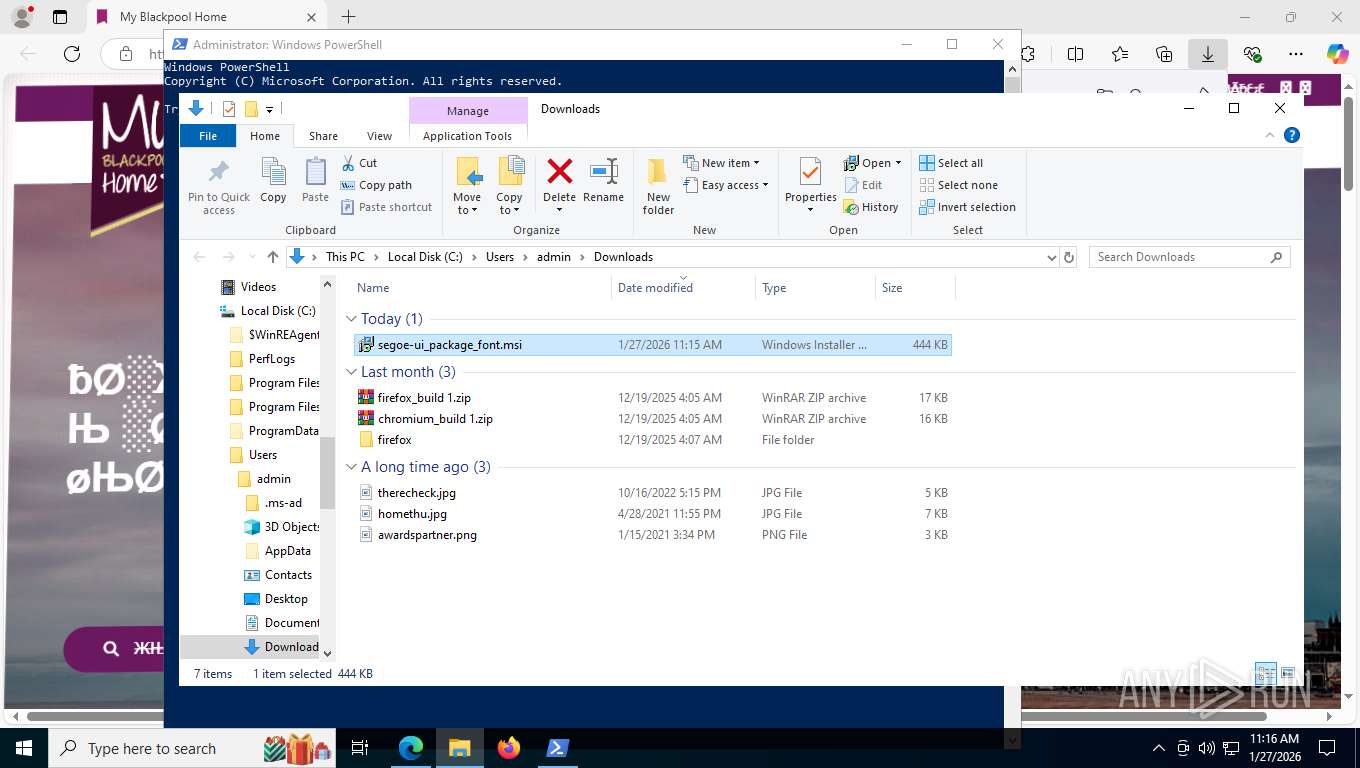Go up one folder level
This screenshot has width=1360, height=768.
[273, 257]
